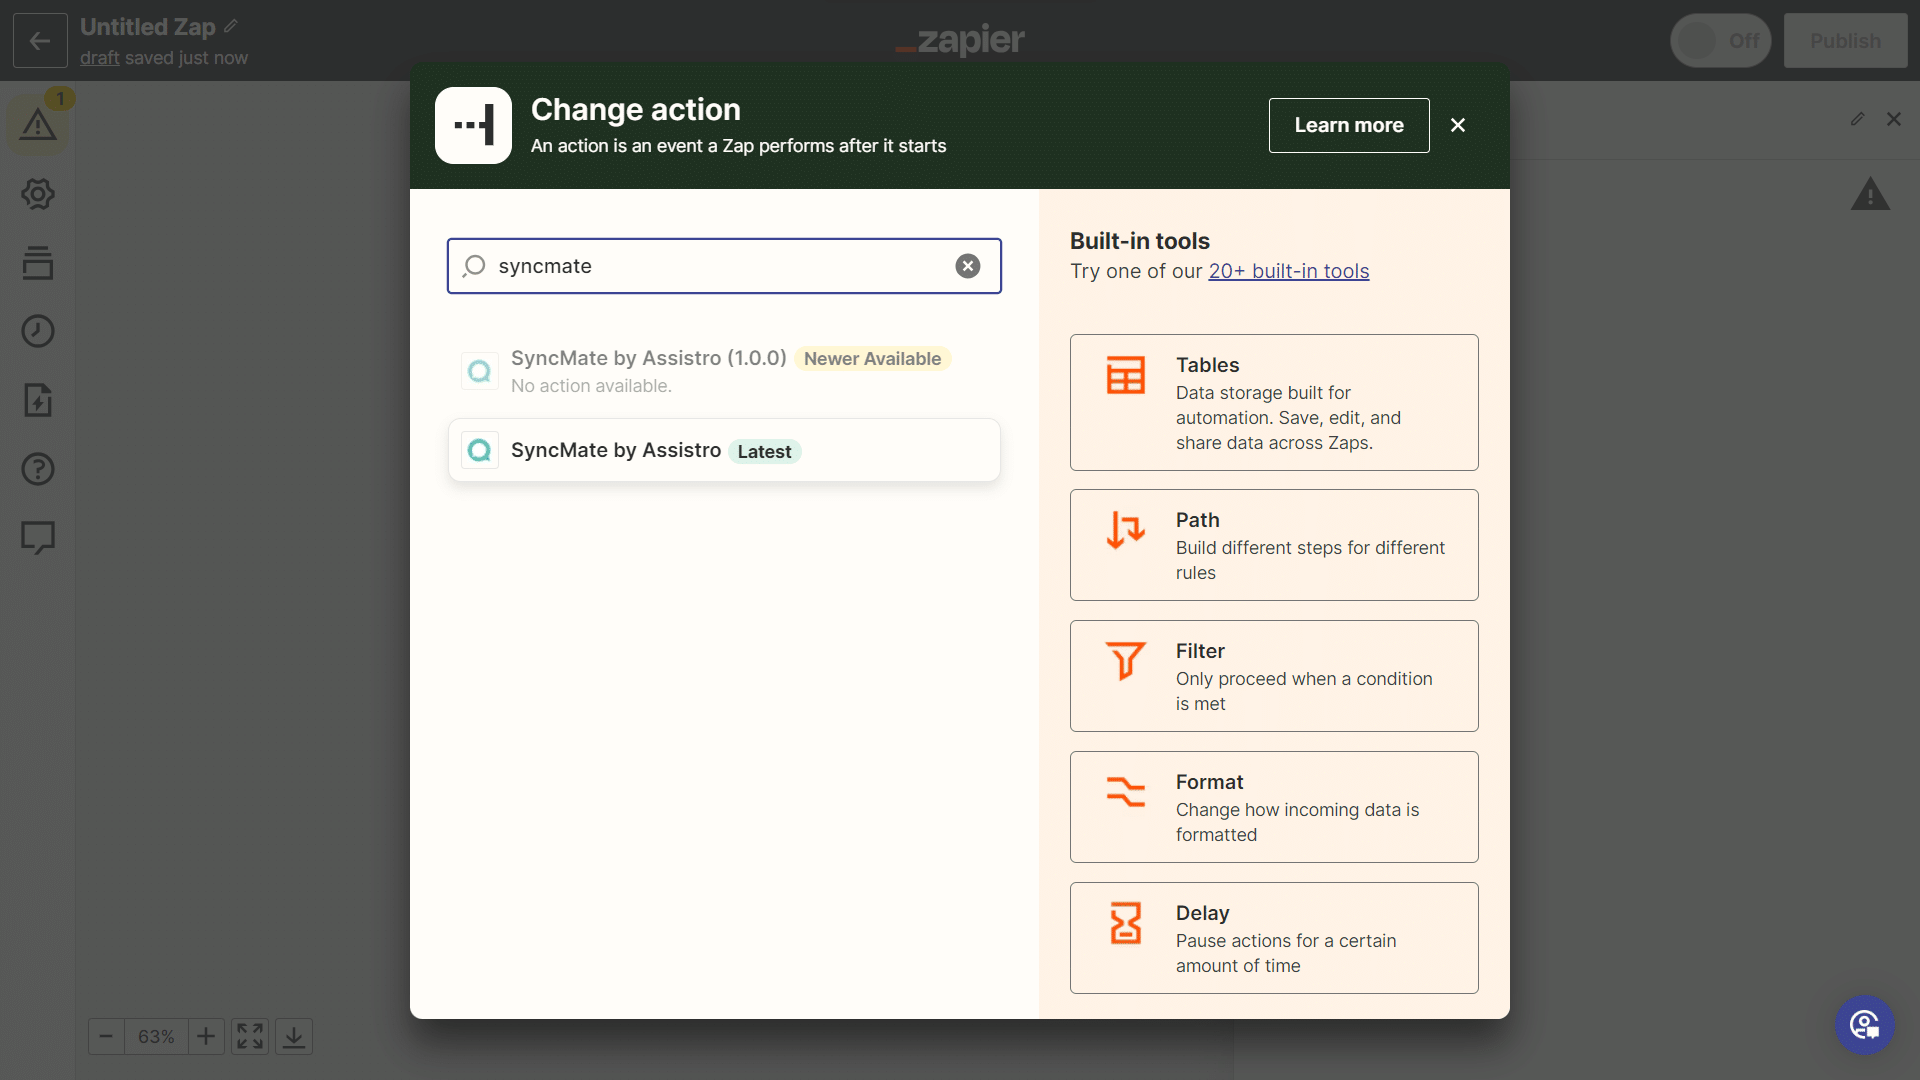The height and width of the screenshot is (1080, 1920).
Task: Open the 20+ built-in tools link
Action: 1288,271
